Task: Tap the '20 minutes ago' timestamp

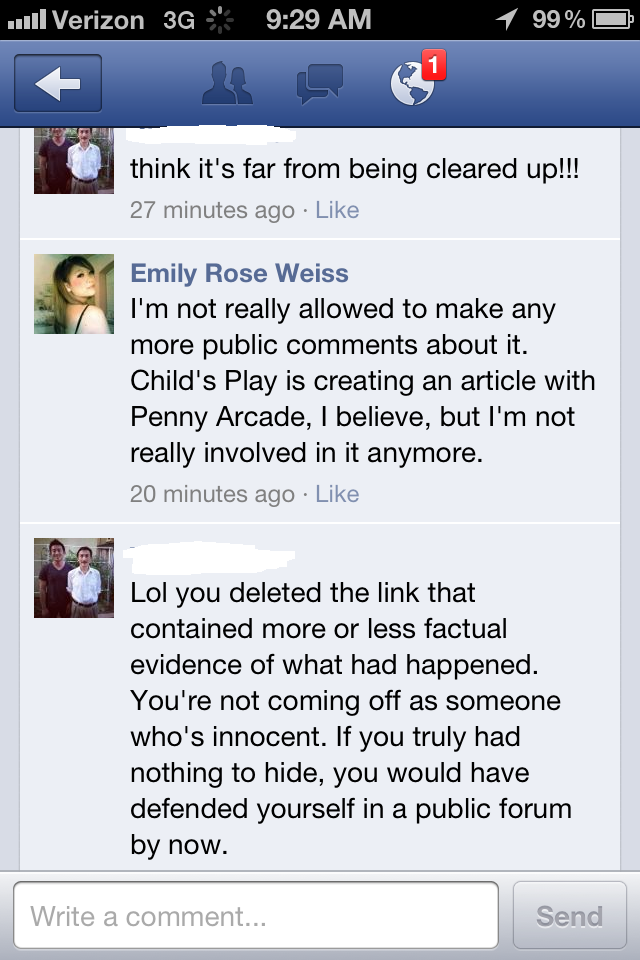Action: [x=213, y=494]
